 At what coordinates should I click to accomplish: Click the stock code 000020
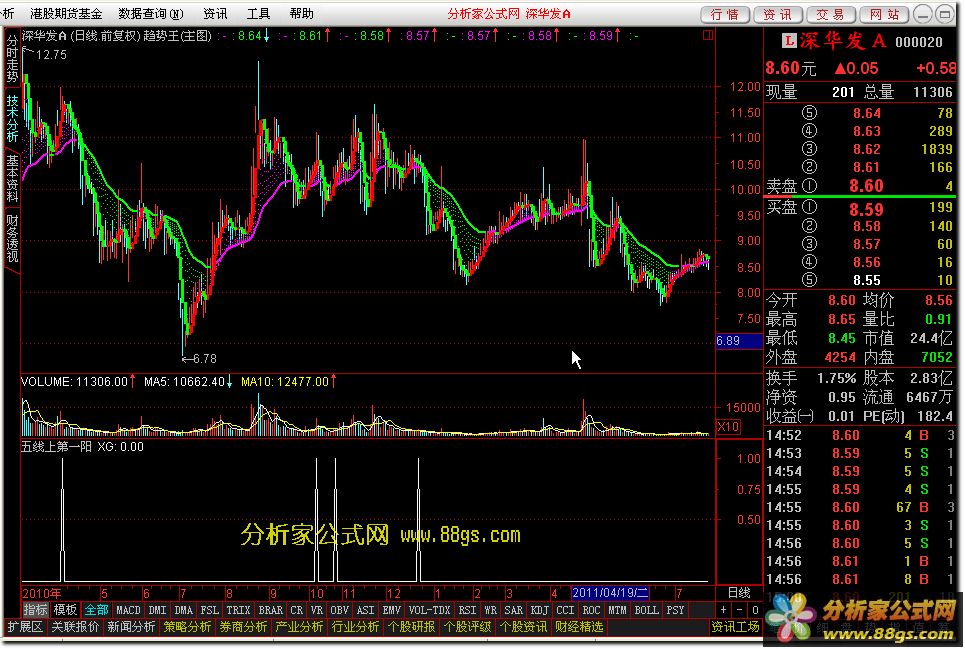(x=918, y=42)
